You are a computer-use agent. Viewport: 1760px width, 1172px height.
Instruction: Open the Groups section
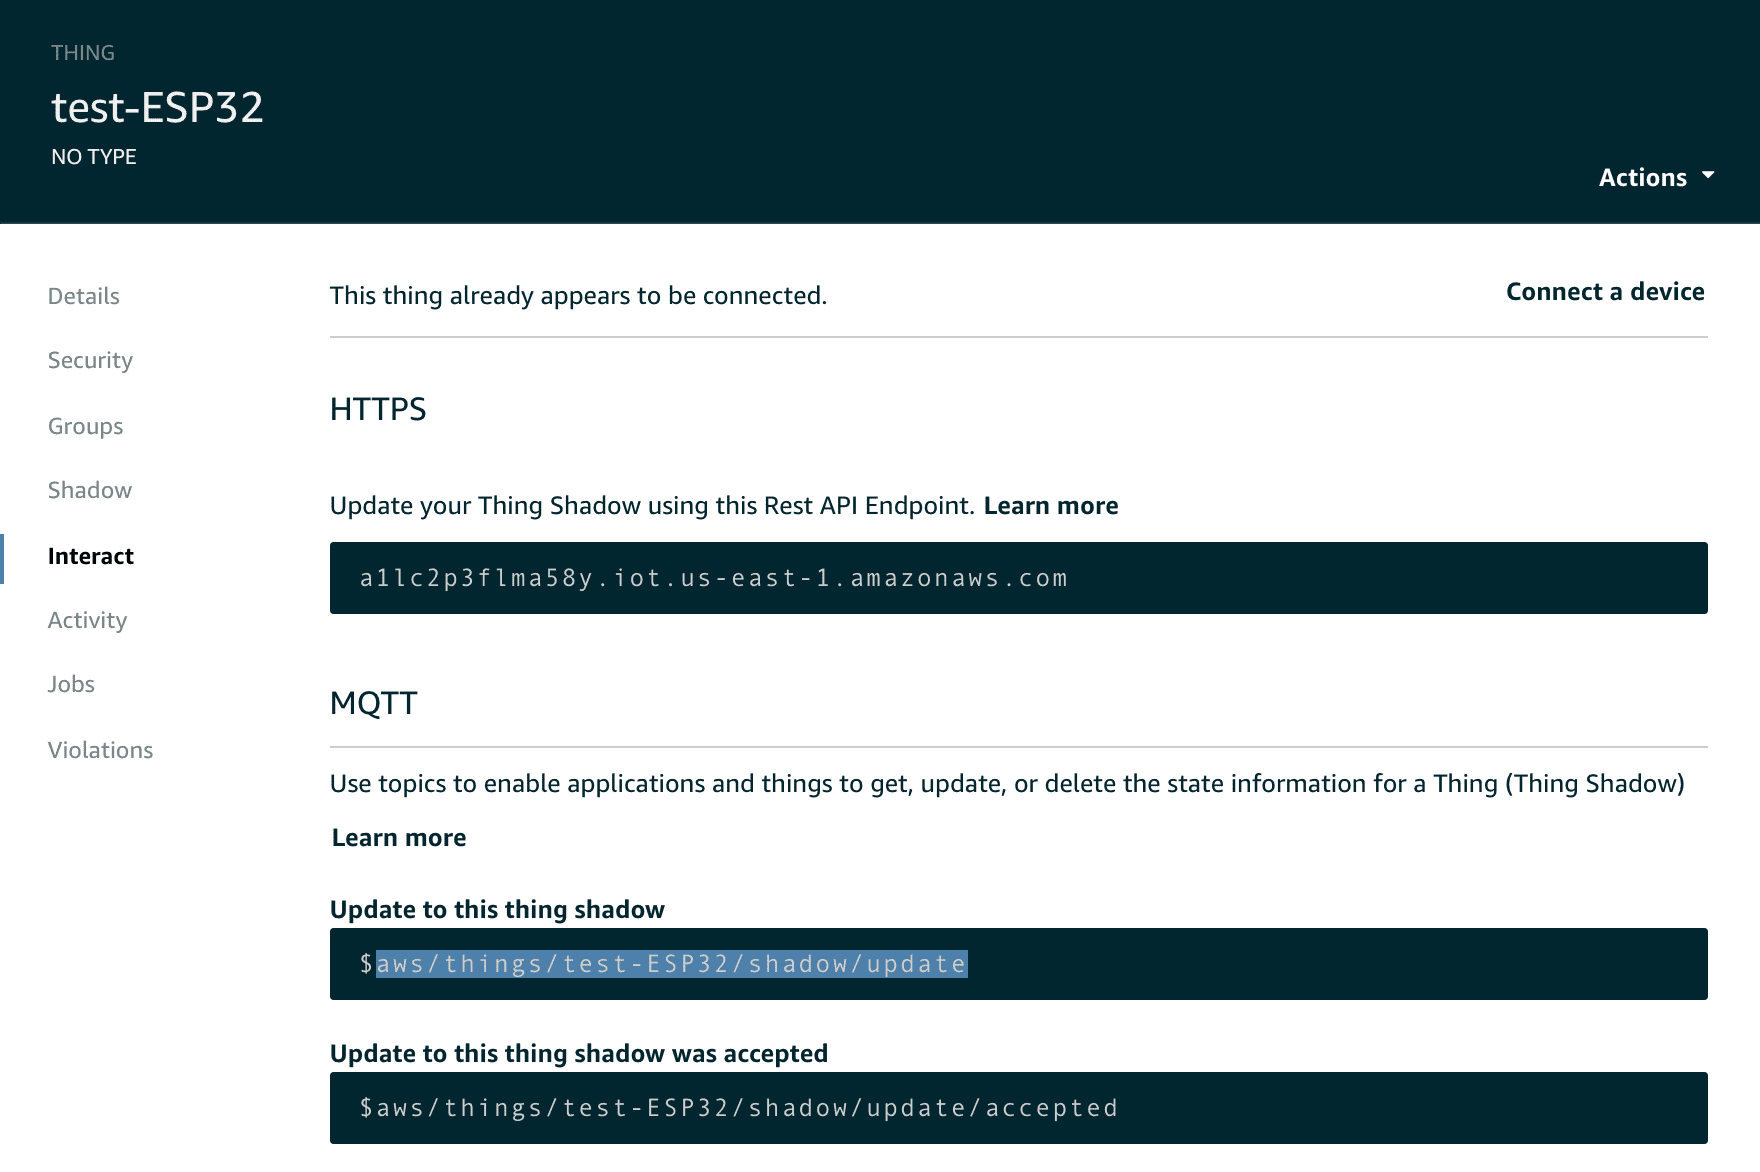tap(85, 425)
